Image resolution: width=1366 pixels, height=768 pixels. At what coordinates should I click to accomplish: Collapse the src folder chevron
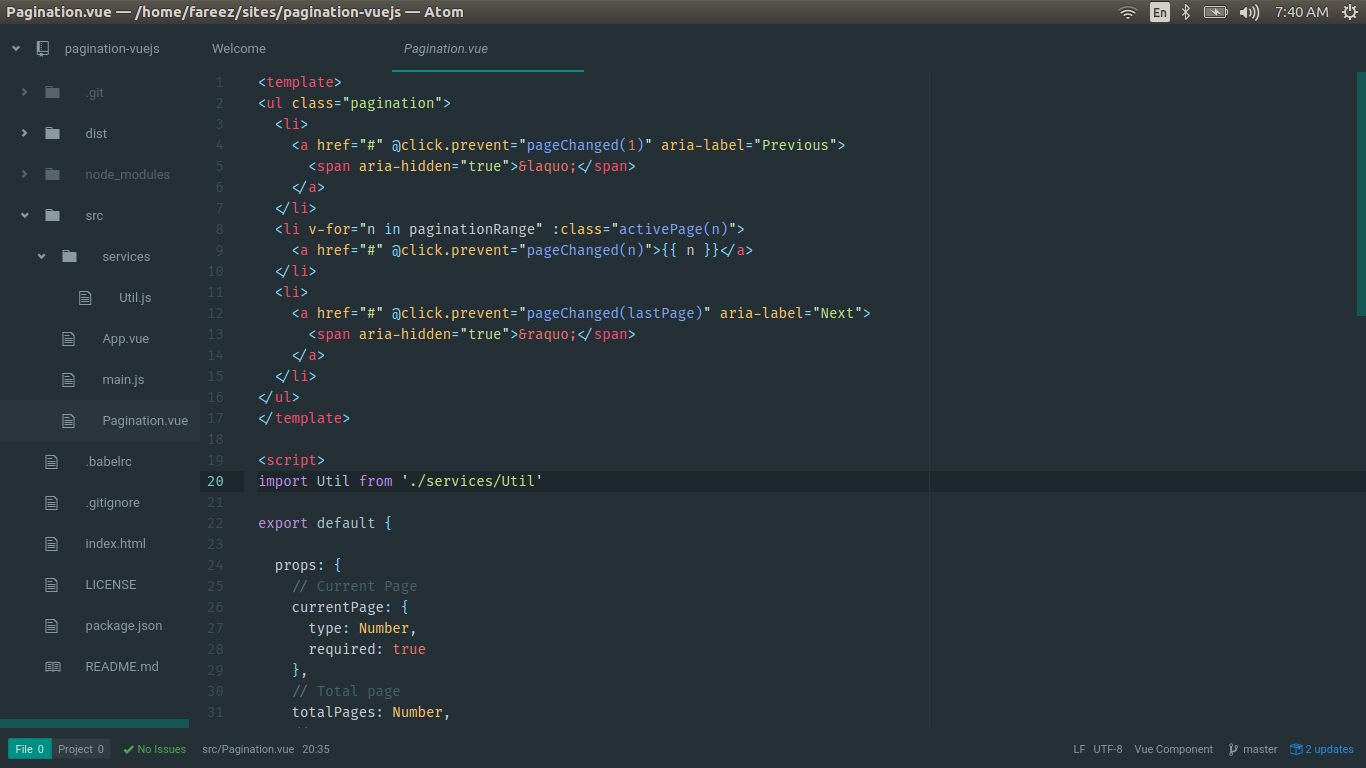[x=24, y=215]
